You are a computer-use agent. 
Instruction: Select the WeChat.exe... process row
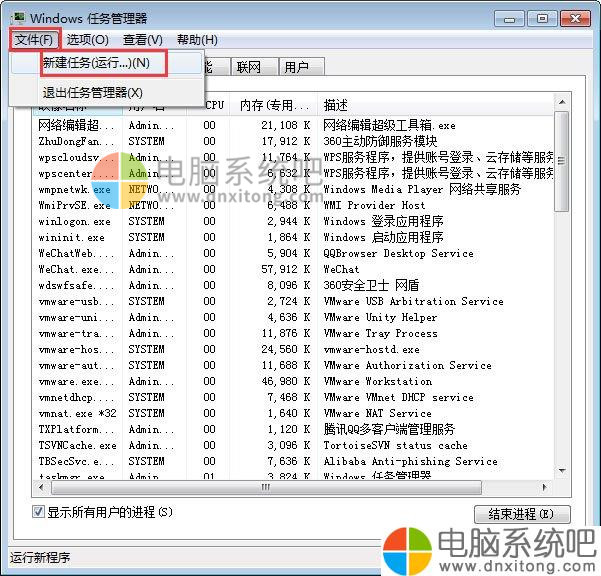[x=293, y=269]
